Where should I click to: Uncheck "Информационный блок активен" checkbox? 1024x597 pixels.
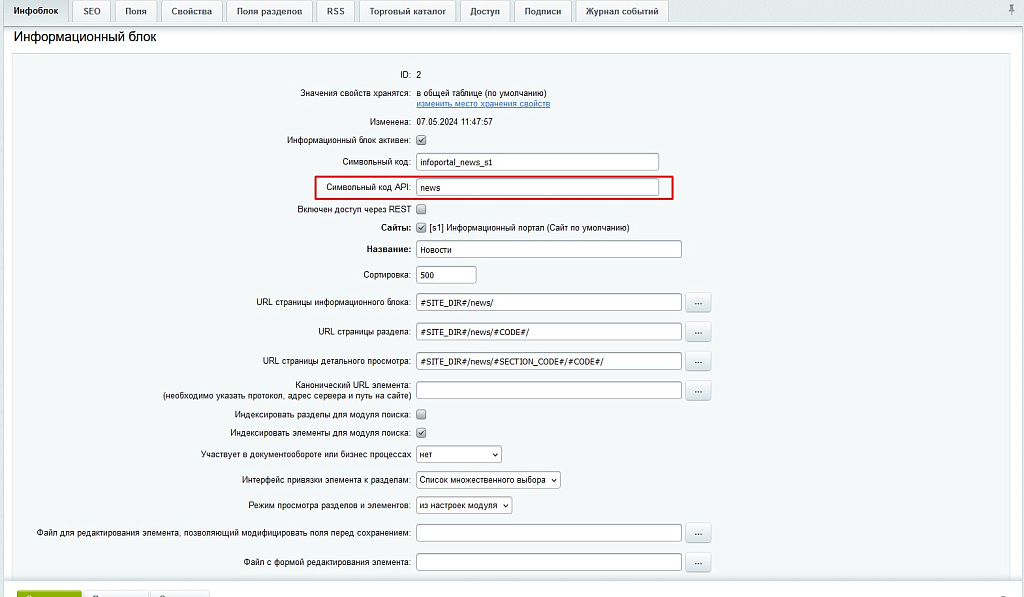(x=421, y=141)
